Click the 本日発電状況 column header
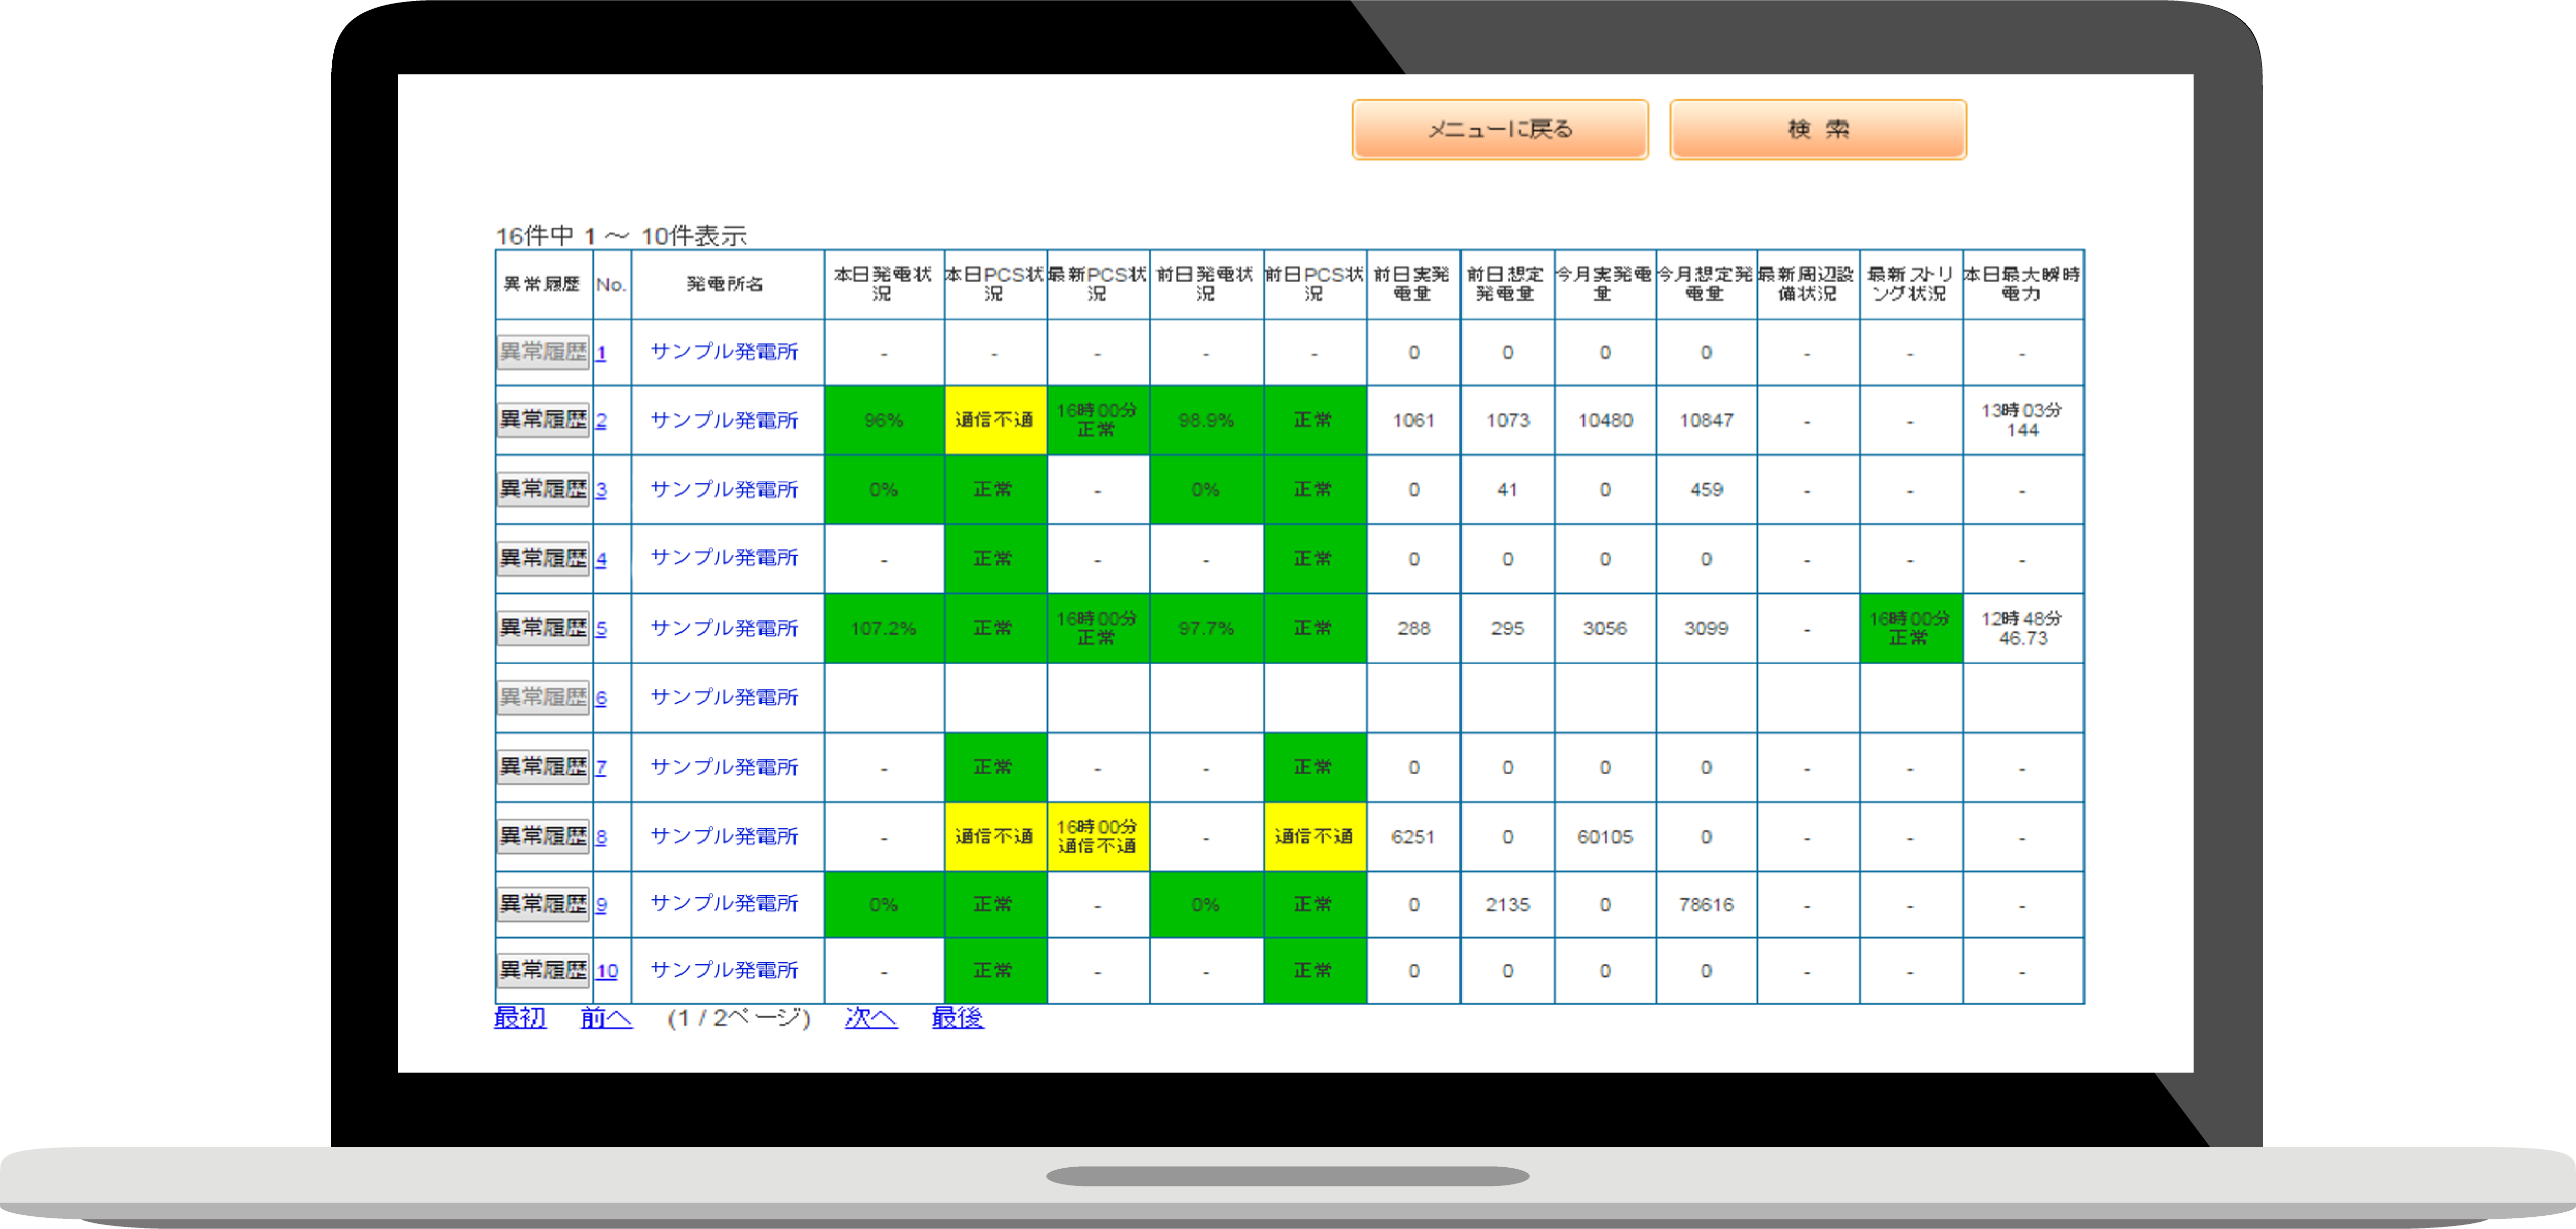This screenshot has height=1229, width=2576. coord(883,284)
